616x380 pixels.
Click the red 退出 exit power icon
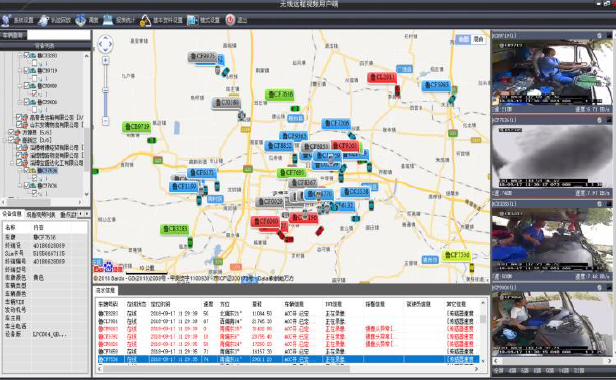[x=230, y=20]
